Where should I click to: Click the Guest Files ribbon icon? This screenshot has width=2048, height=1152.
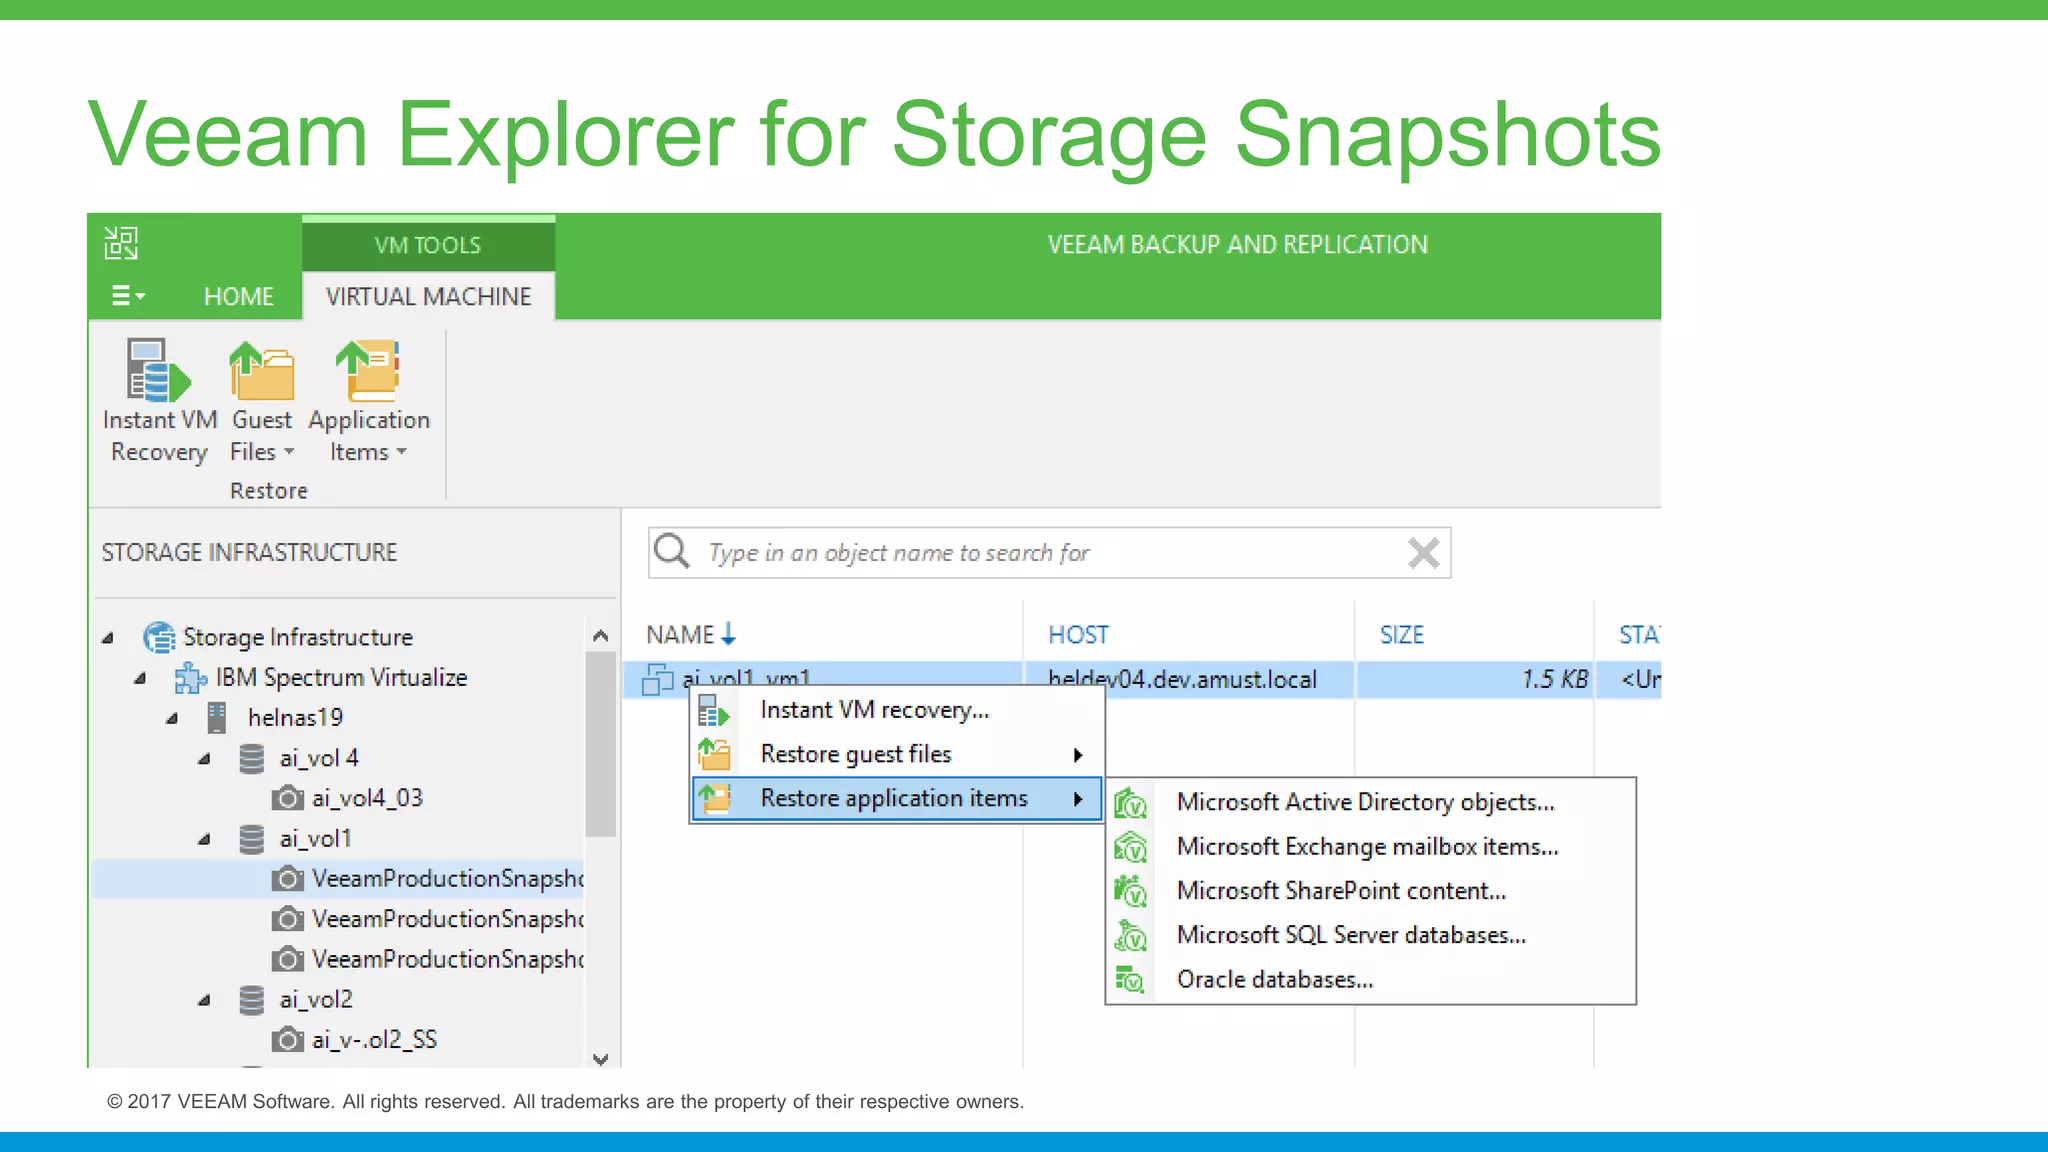[x=262, y=370]
